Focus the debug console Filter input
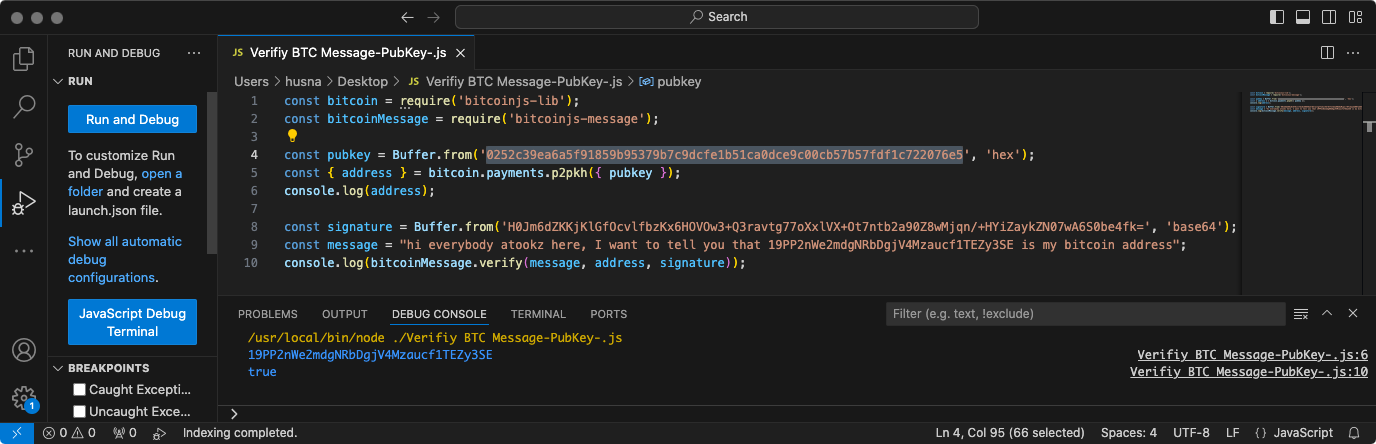 pyautogui.click(x=1085, y=314)
